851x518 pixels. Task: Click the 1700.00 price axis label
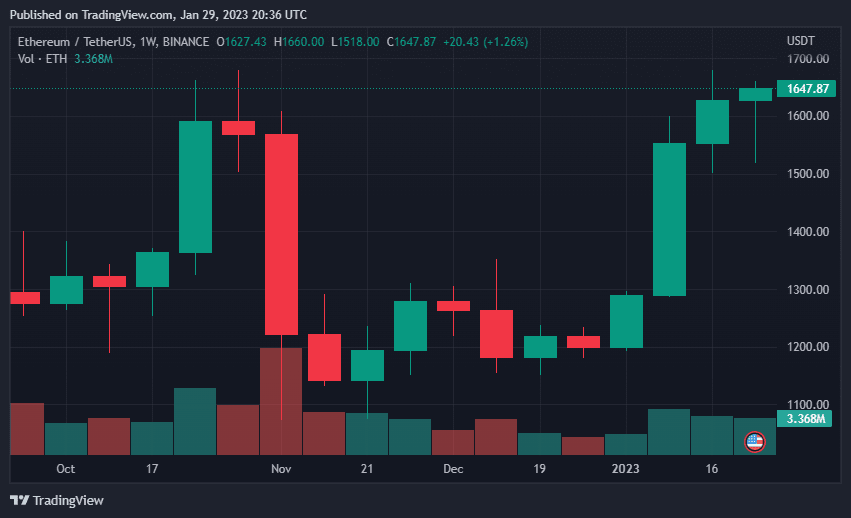coord(808,59)
